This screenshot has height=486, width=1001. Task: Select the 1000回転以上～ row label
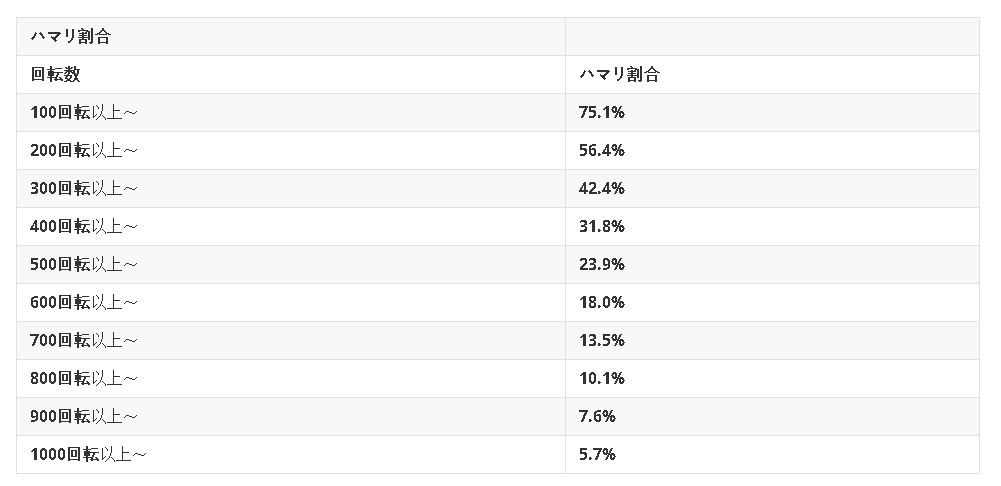[88, 455]
